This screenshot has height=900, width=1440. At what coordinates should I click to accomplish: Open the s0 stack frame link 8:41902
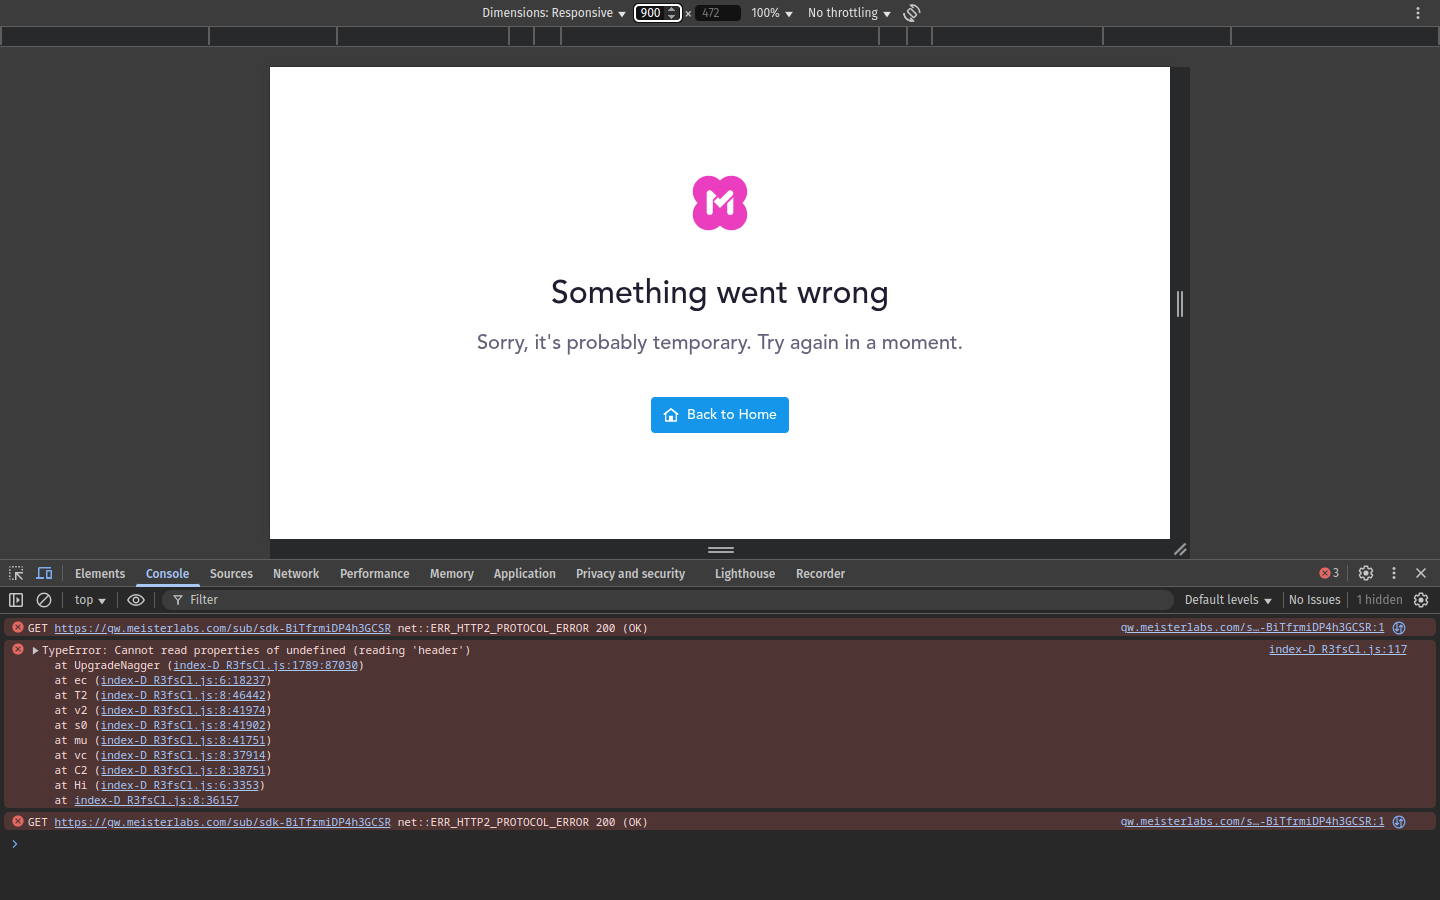(x=183, y=725)
